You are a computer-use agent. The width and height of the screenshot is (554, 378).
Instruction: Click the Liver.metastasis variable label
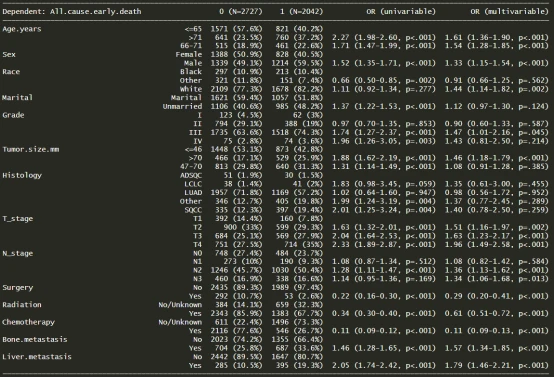tap(37, 357)
